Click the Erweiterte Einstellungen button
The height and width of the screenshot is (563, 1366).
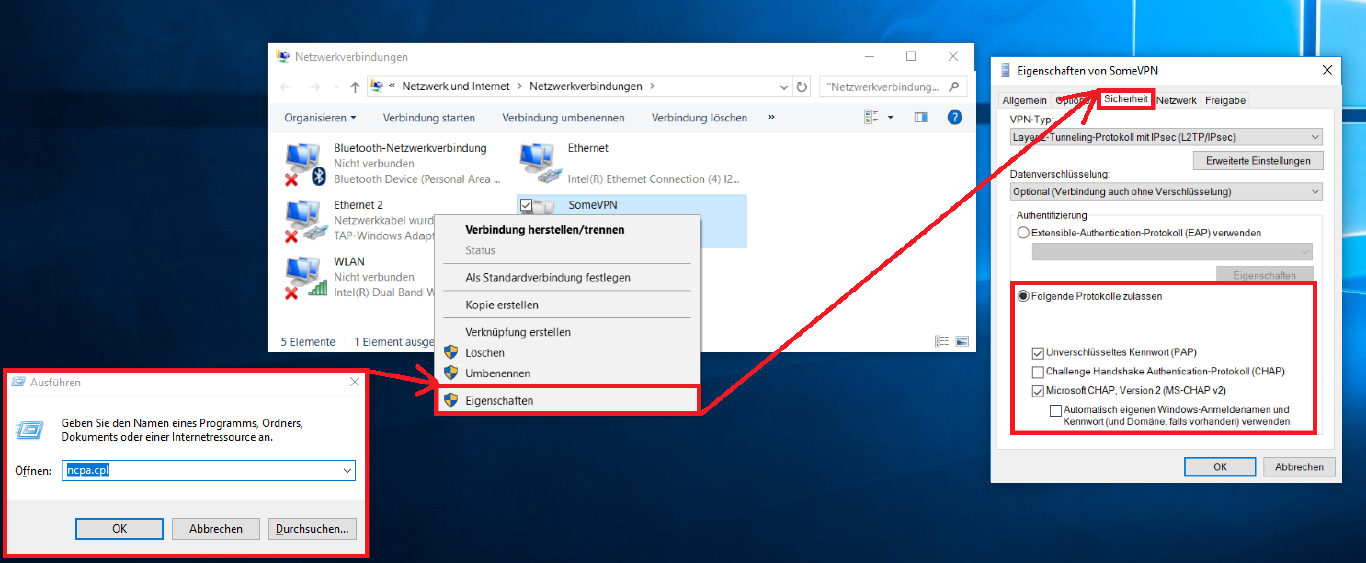pyautogui.click(x=1258, y=160)
